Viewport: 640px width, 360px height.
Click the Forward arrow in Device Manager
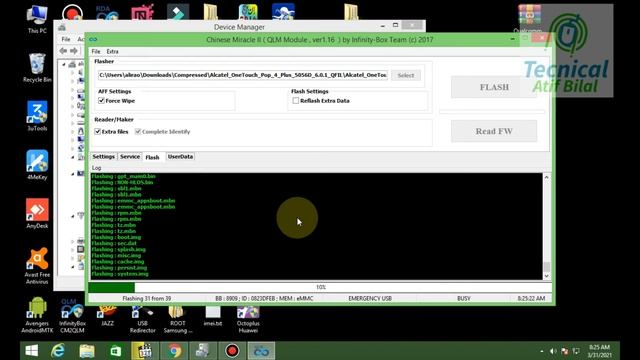[x=74, y=51]
